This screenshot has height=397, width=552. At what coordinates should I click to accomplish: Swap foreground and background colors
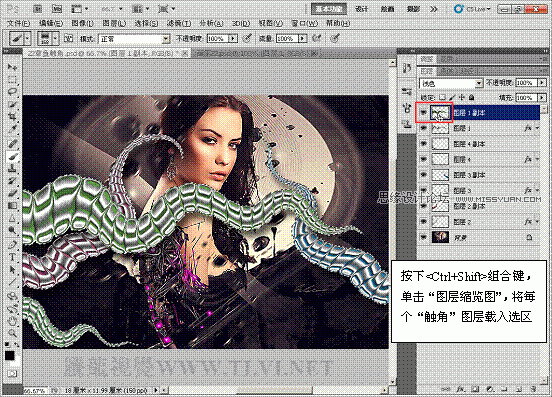click(x=16, y=344)
